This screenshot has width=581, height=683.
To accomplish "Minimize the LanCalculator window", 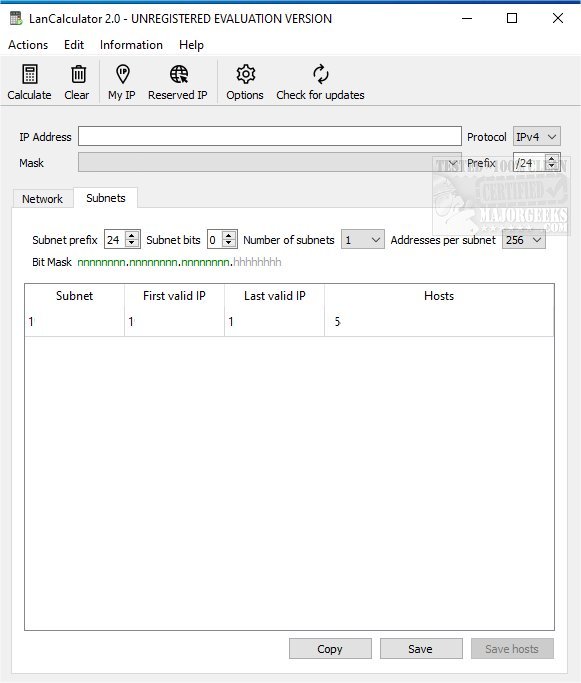I will (467, 18).
